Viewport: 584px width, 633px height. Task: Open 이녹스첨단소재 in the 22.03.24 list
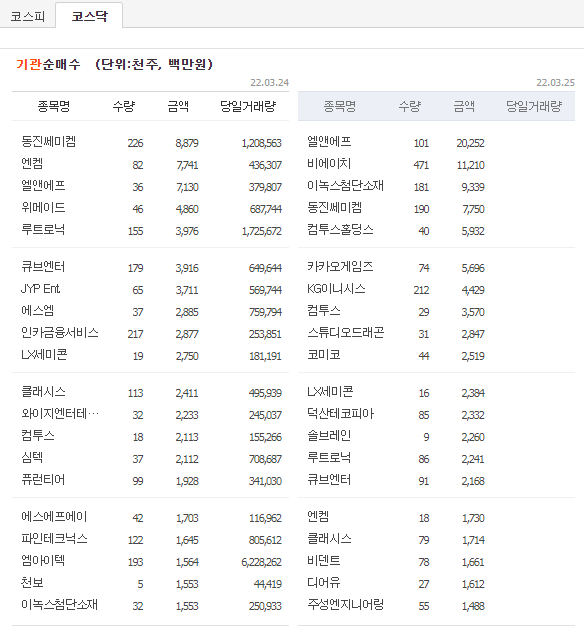click(59, 604)
